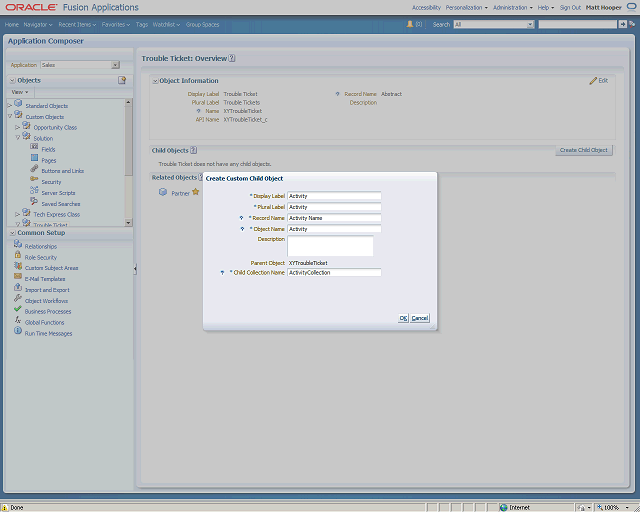Click the Plural Label input field
Image resolution: width=640 pixels, height=512 pixels.
pos(334,207)
